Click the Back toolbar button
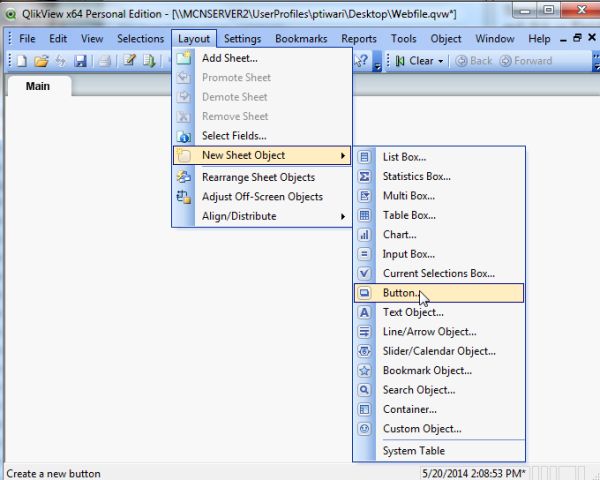Screen dimensions: 600x480 [474, 61]
